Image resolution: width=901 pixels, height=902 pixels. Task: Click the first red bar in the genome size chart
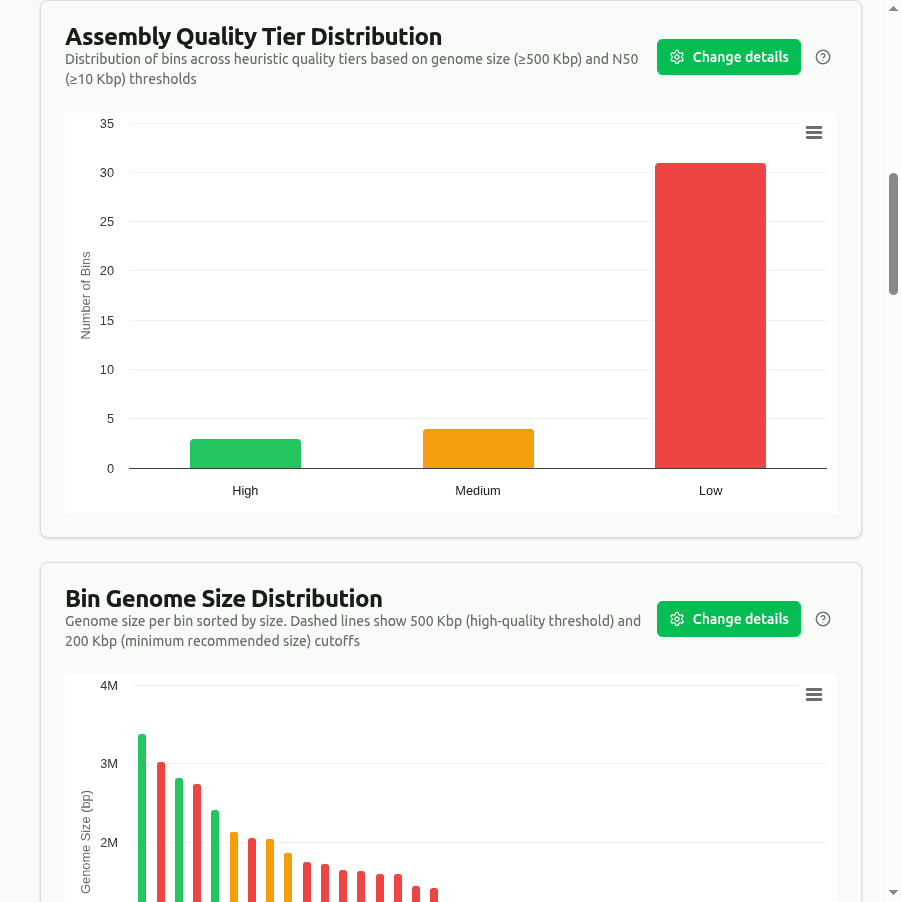click(160, 830)
